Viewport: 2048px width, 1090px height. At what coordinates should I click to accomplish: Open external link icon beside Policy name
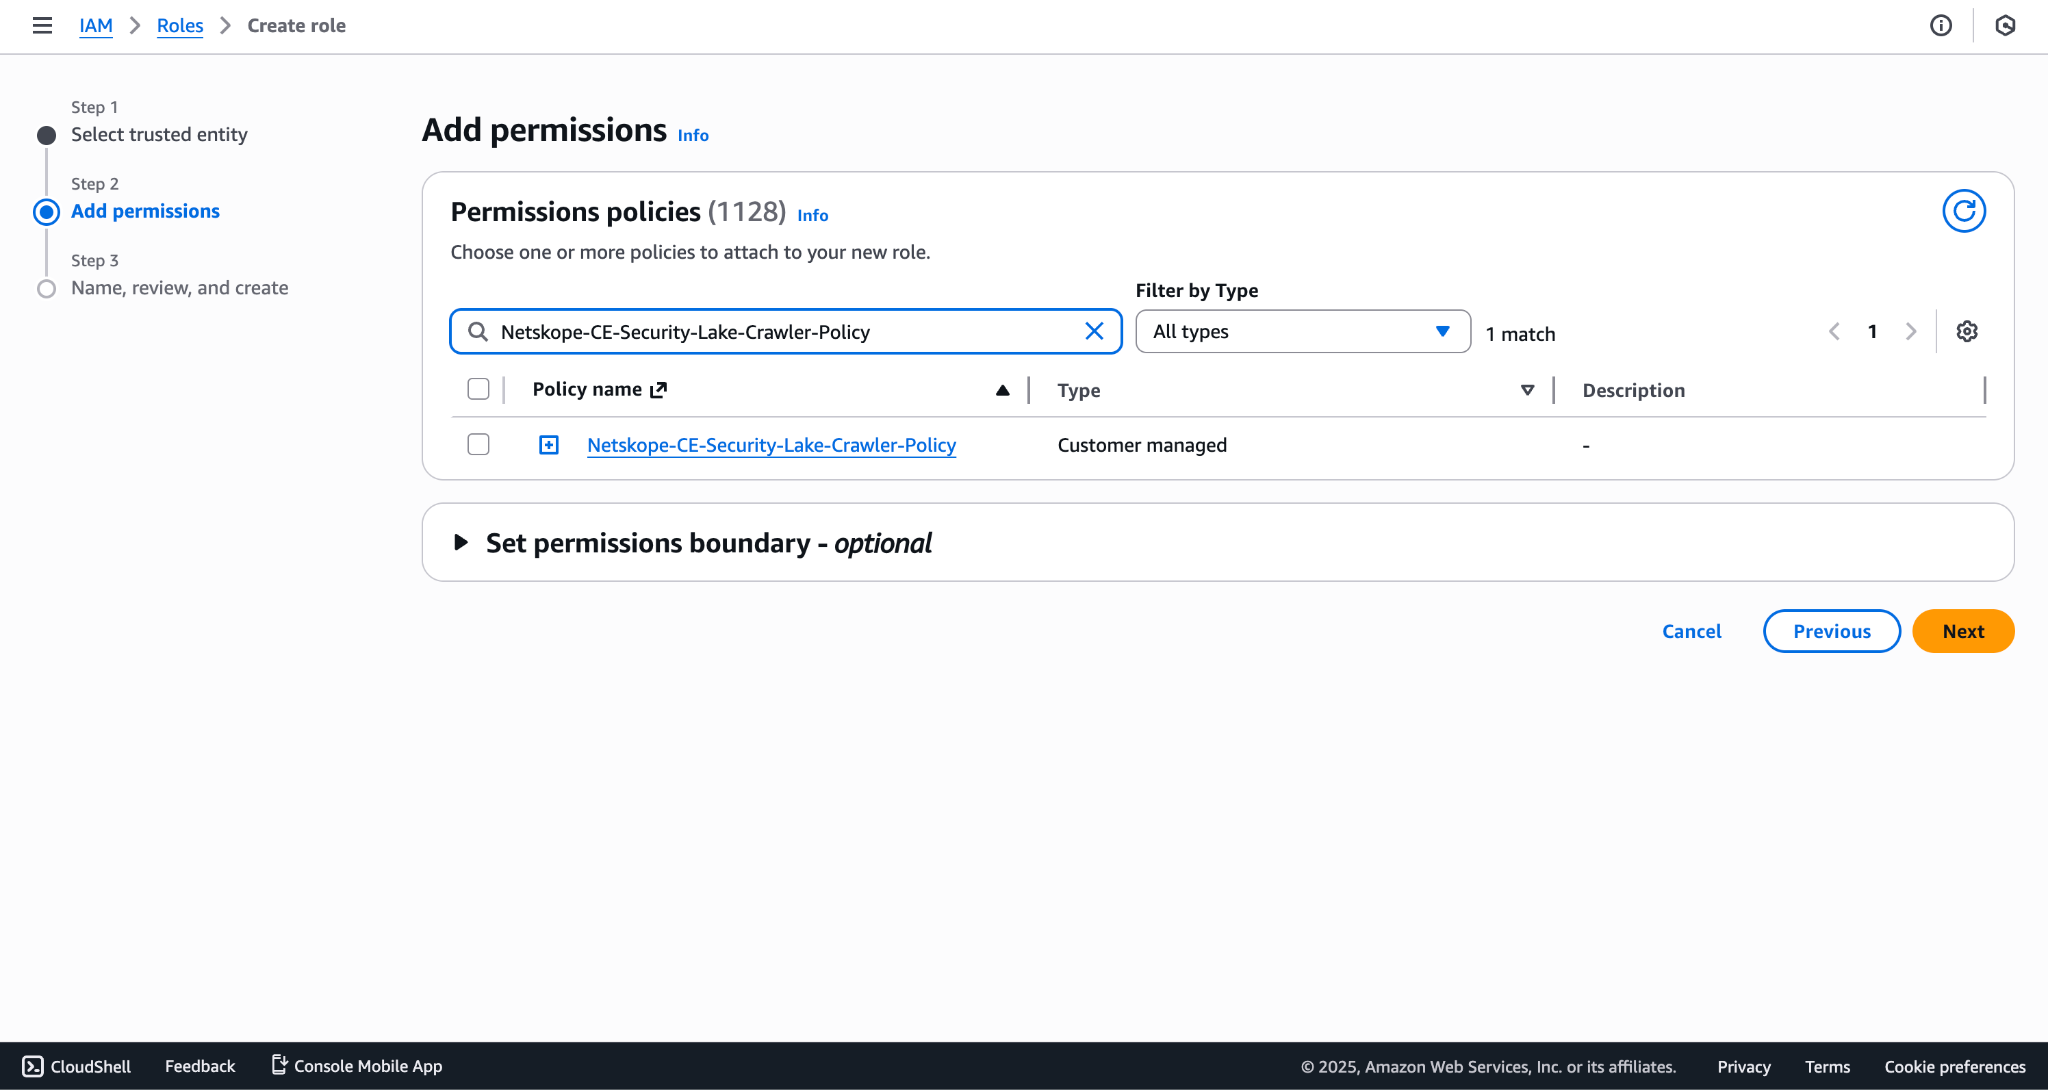658,390
